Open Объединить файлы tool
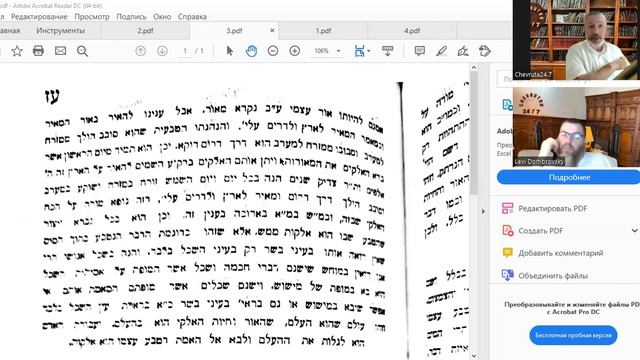Viewport: 640px width, 360px height. pyautogui.click(x=553, y=276)
